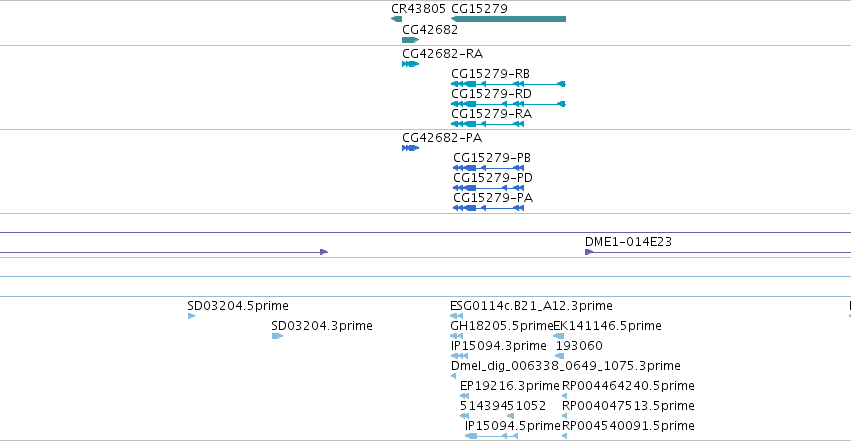Select Dmel_dig_006338_0649_1075.3prime feature

tap(453, 376)
